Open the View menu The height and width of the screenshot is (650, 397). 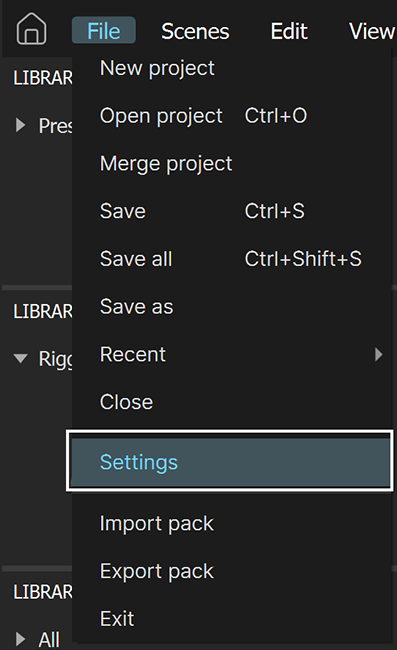coord(372,31)
